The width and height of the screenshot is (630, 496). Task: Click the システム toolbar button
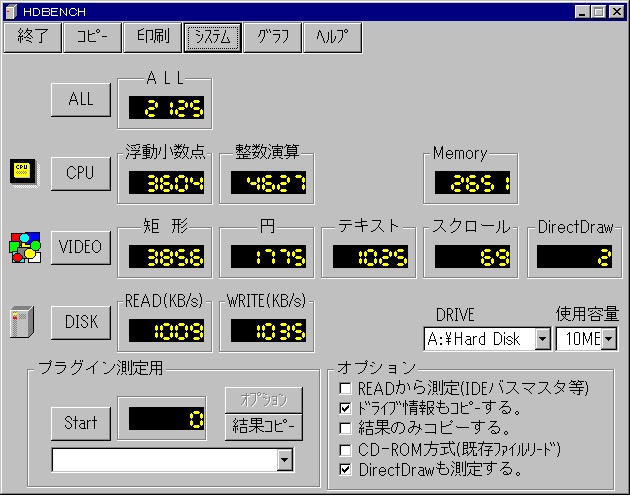212,37
